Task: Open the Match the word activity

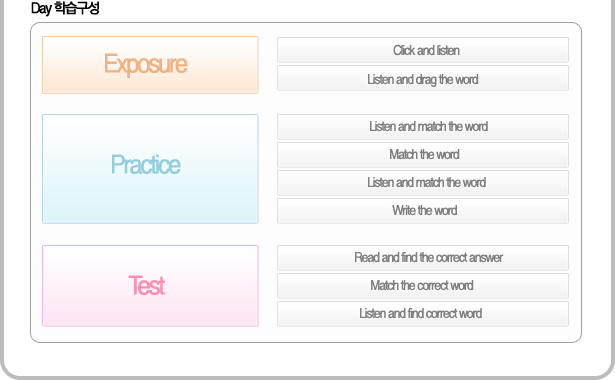Action: (x=423, y=155)
